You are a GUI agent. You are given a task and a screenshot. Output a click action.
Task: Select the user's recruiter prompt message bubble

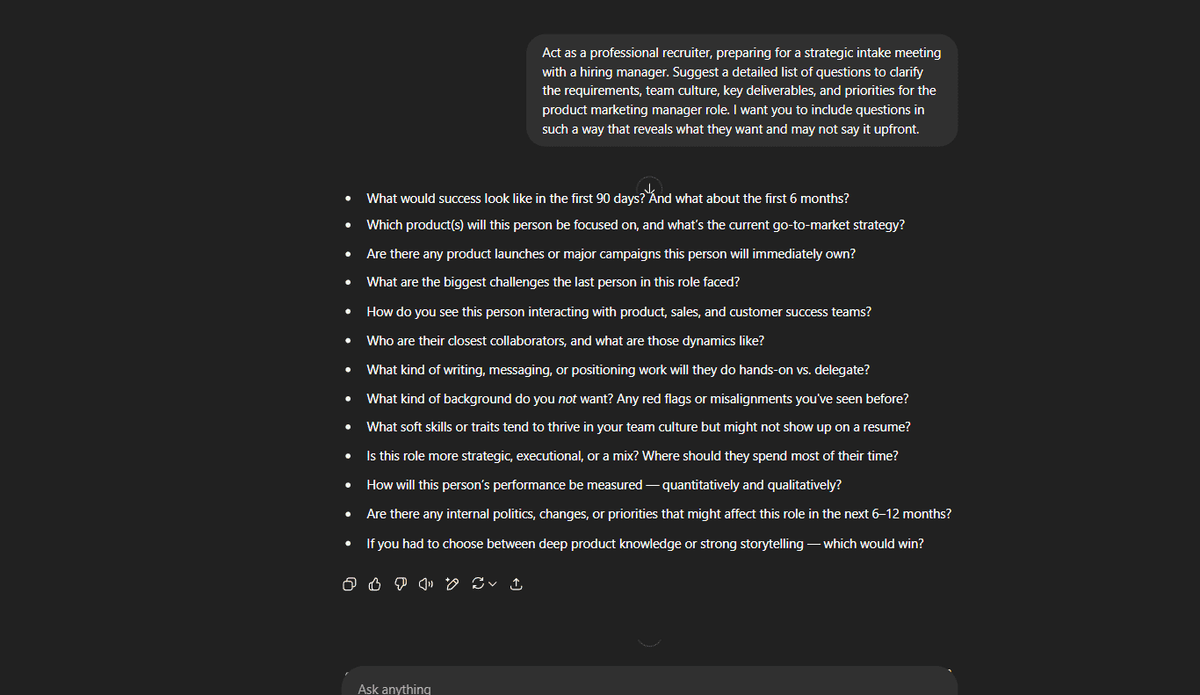tap(740, 90)
